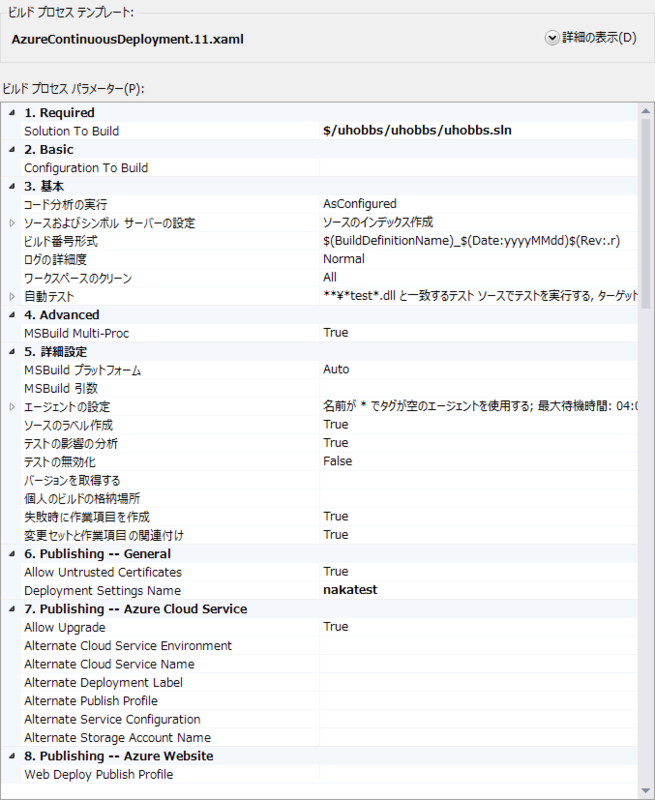Select the Web Deploy Publish Profile label
Screen dimensions: 655x800
[98, 774]
